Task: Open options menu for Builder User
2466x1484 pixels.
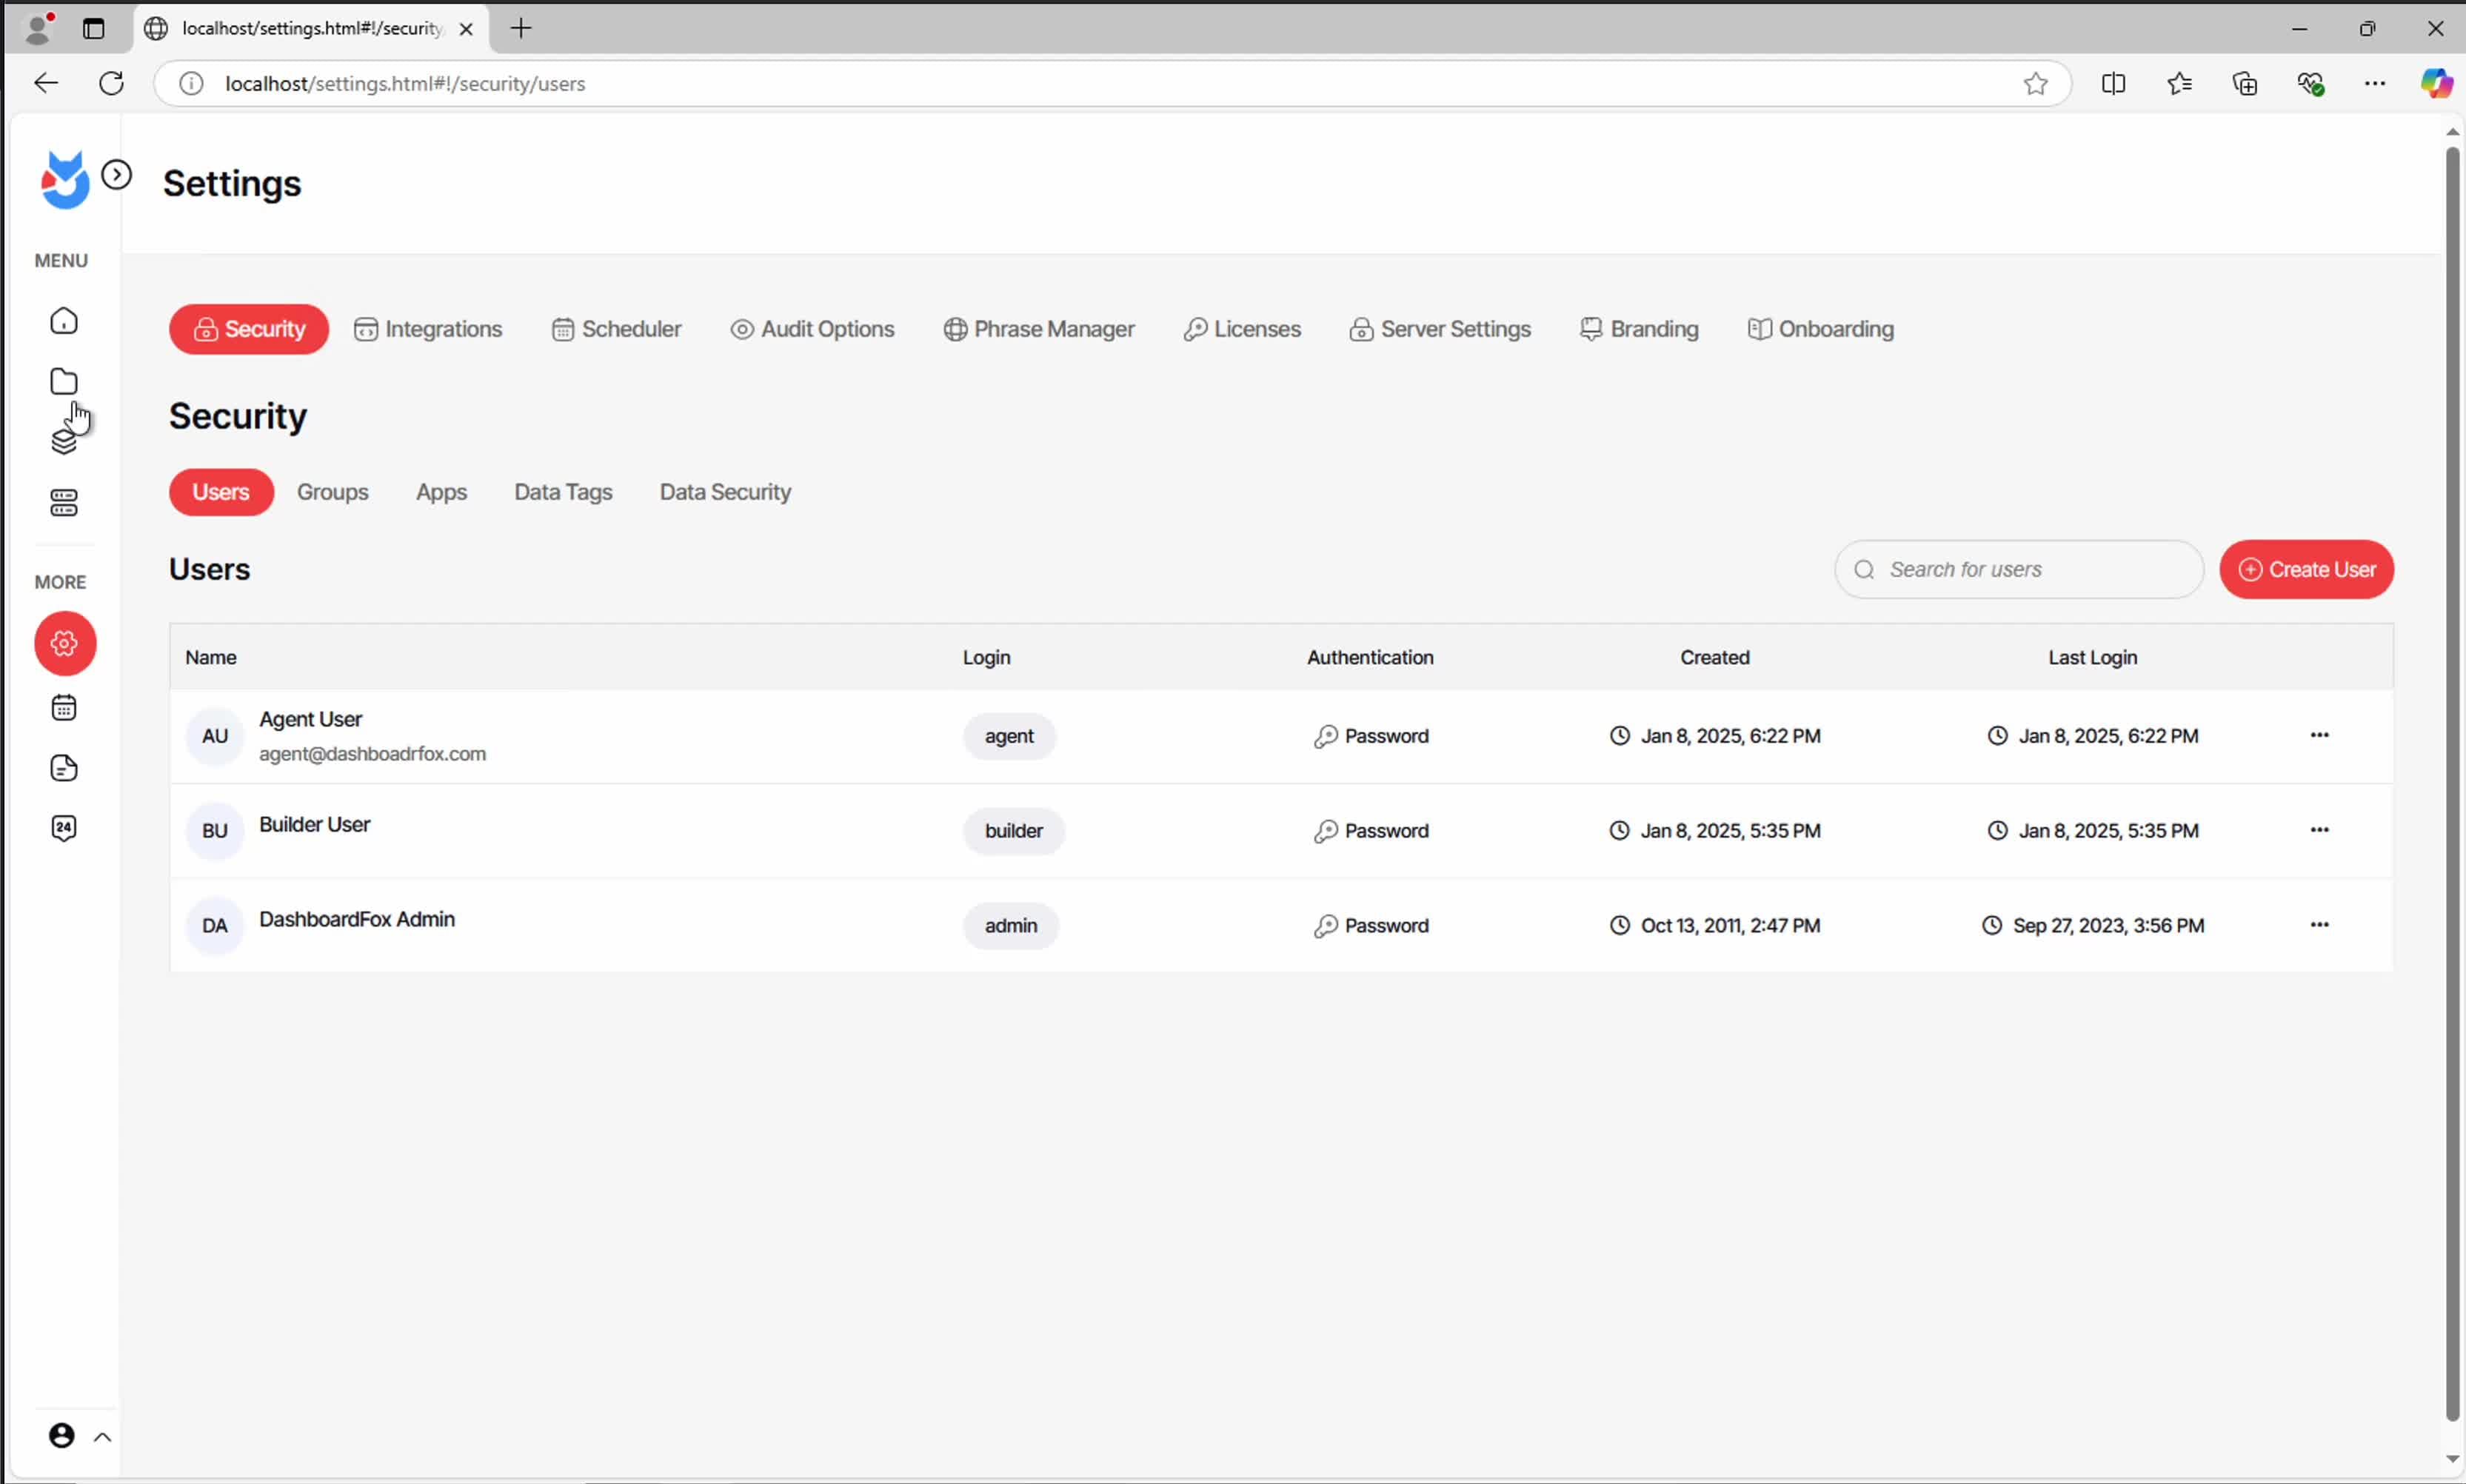Action: pos(2319,830)
